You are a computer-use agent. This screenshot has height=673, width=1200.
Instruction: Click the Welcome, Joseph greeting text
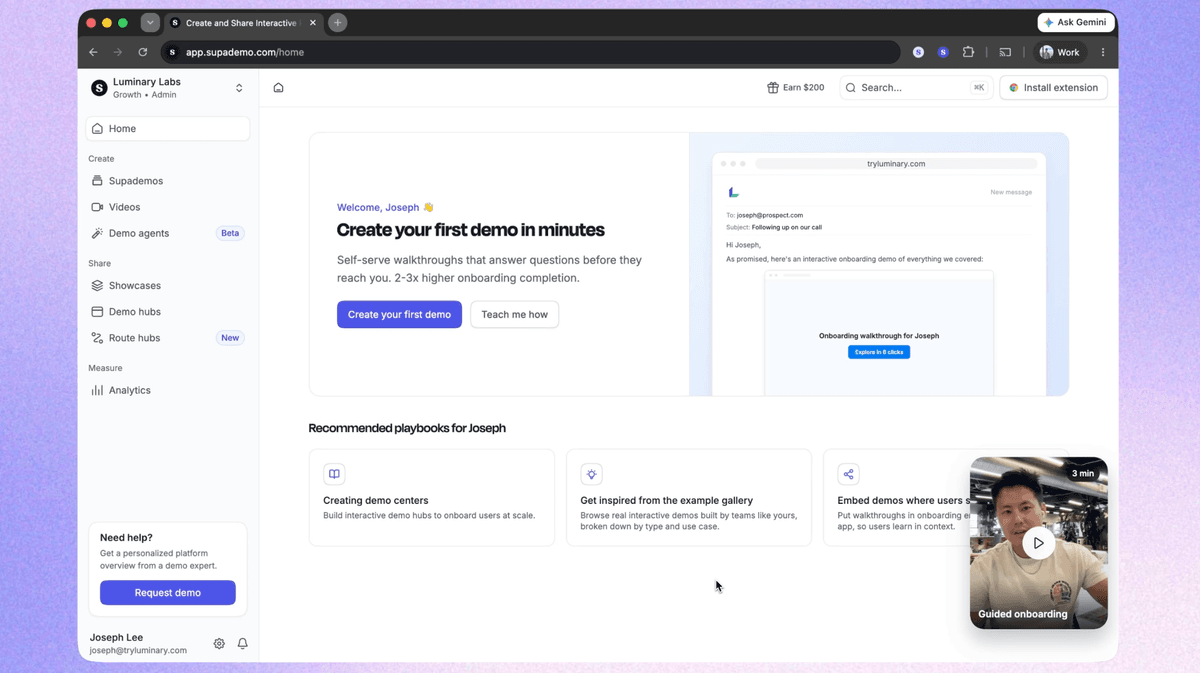[x=385, y=208]
